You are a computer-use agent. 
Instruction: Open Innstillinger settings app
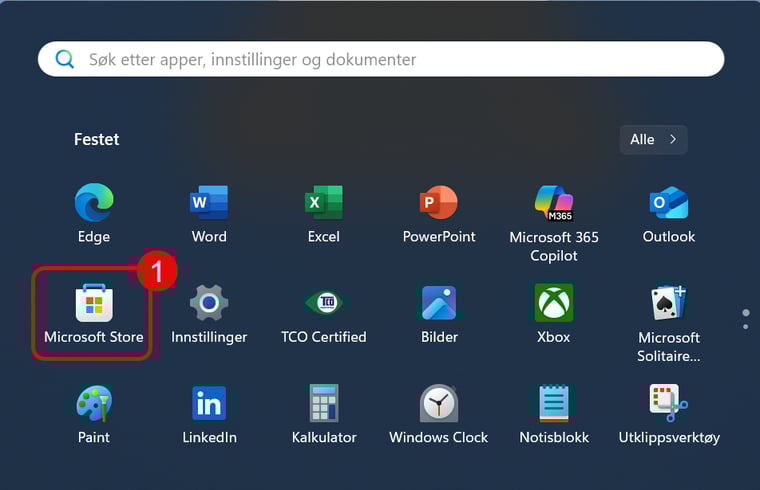pos(209,314)
